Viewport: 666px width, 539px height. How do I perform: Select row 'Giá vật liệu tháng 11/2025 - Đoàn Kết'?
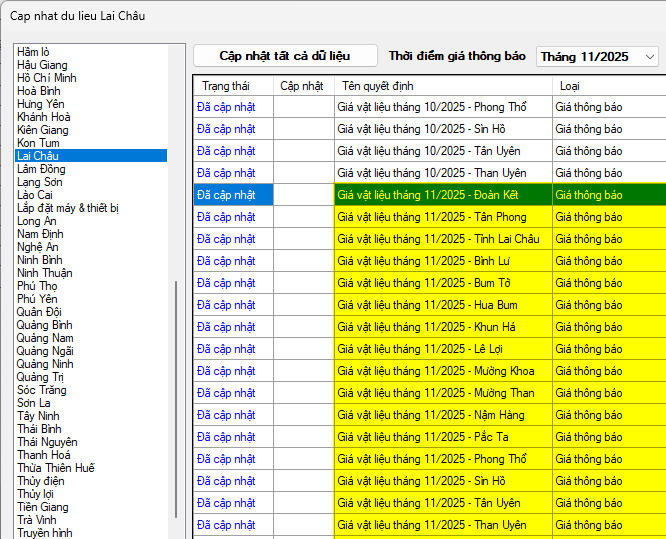(442, 195)
